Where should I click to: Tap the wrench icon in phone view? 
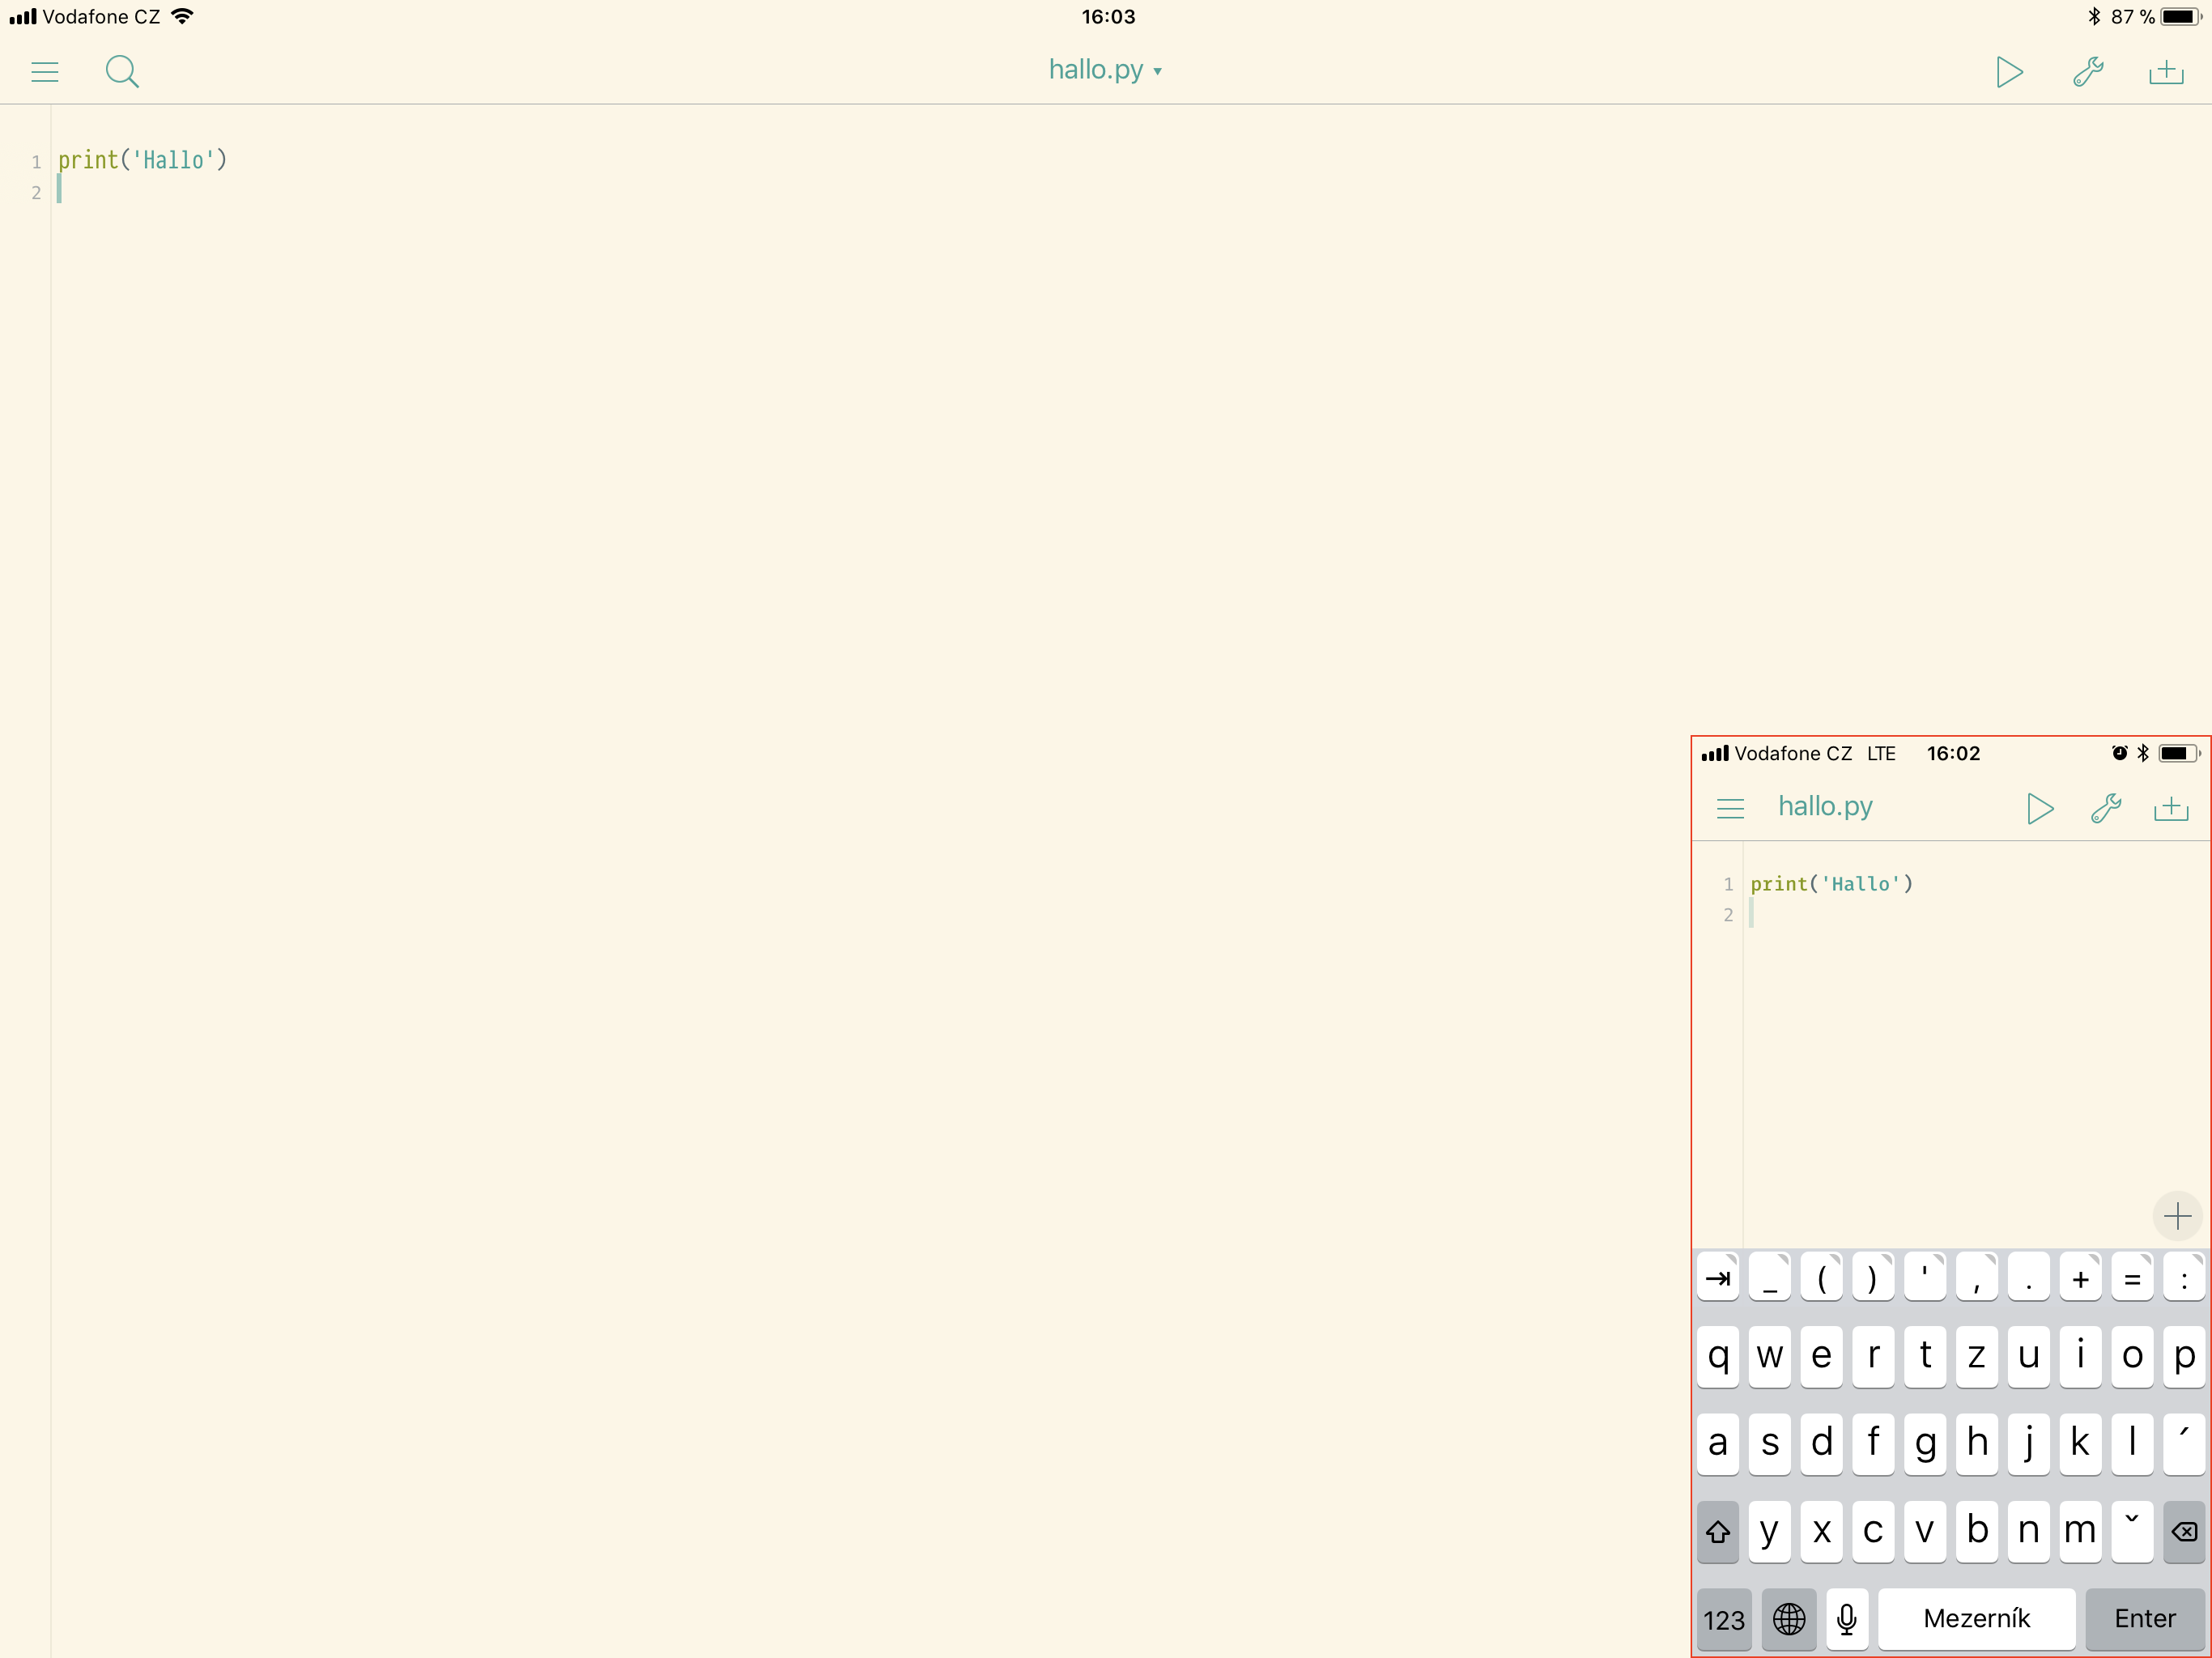[x=2106, y=808]
